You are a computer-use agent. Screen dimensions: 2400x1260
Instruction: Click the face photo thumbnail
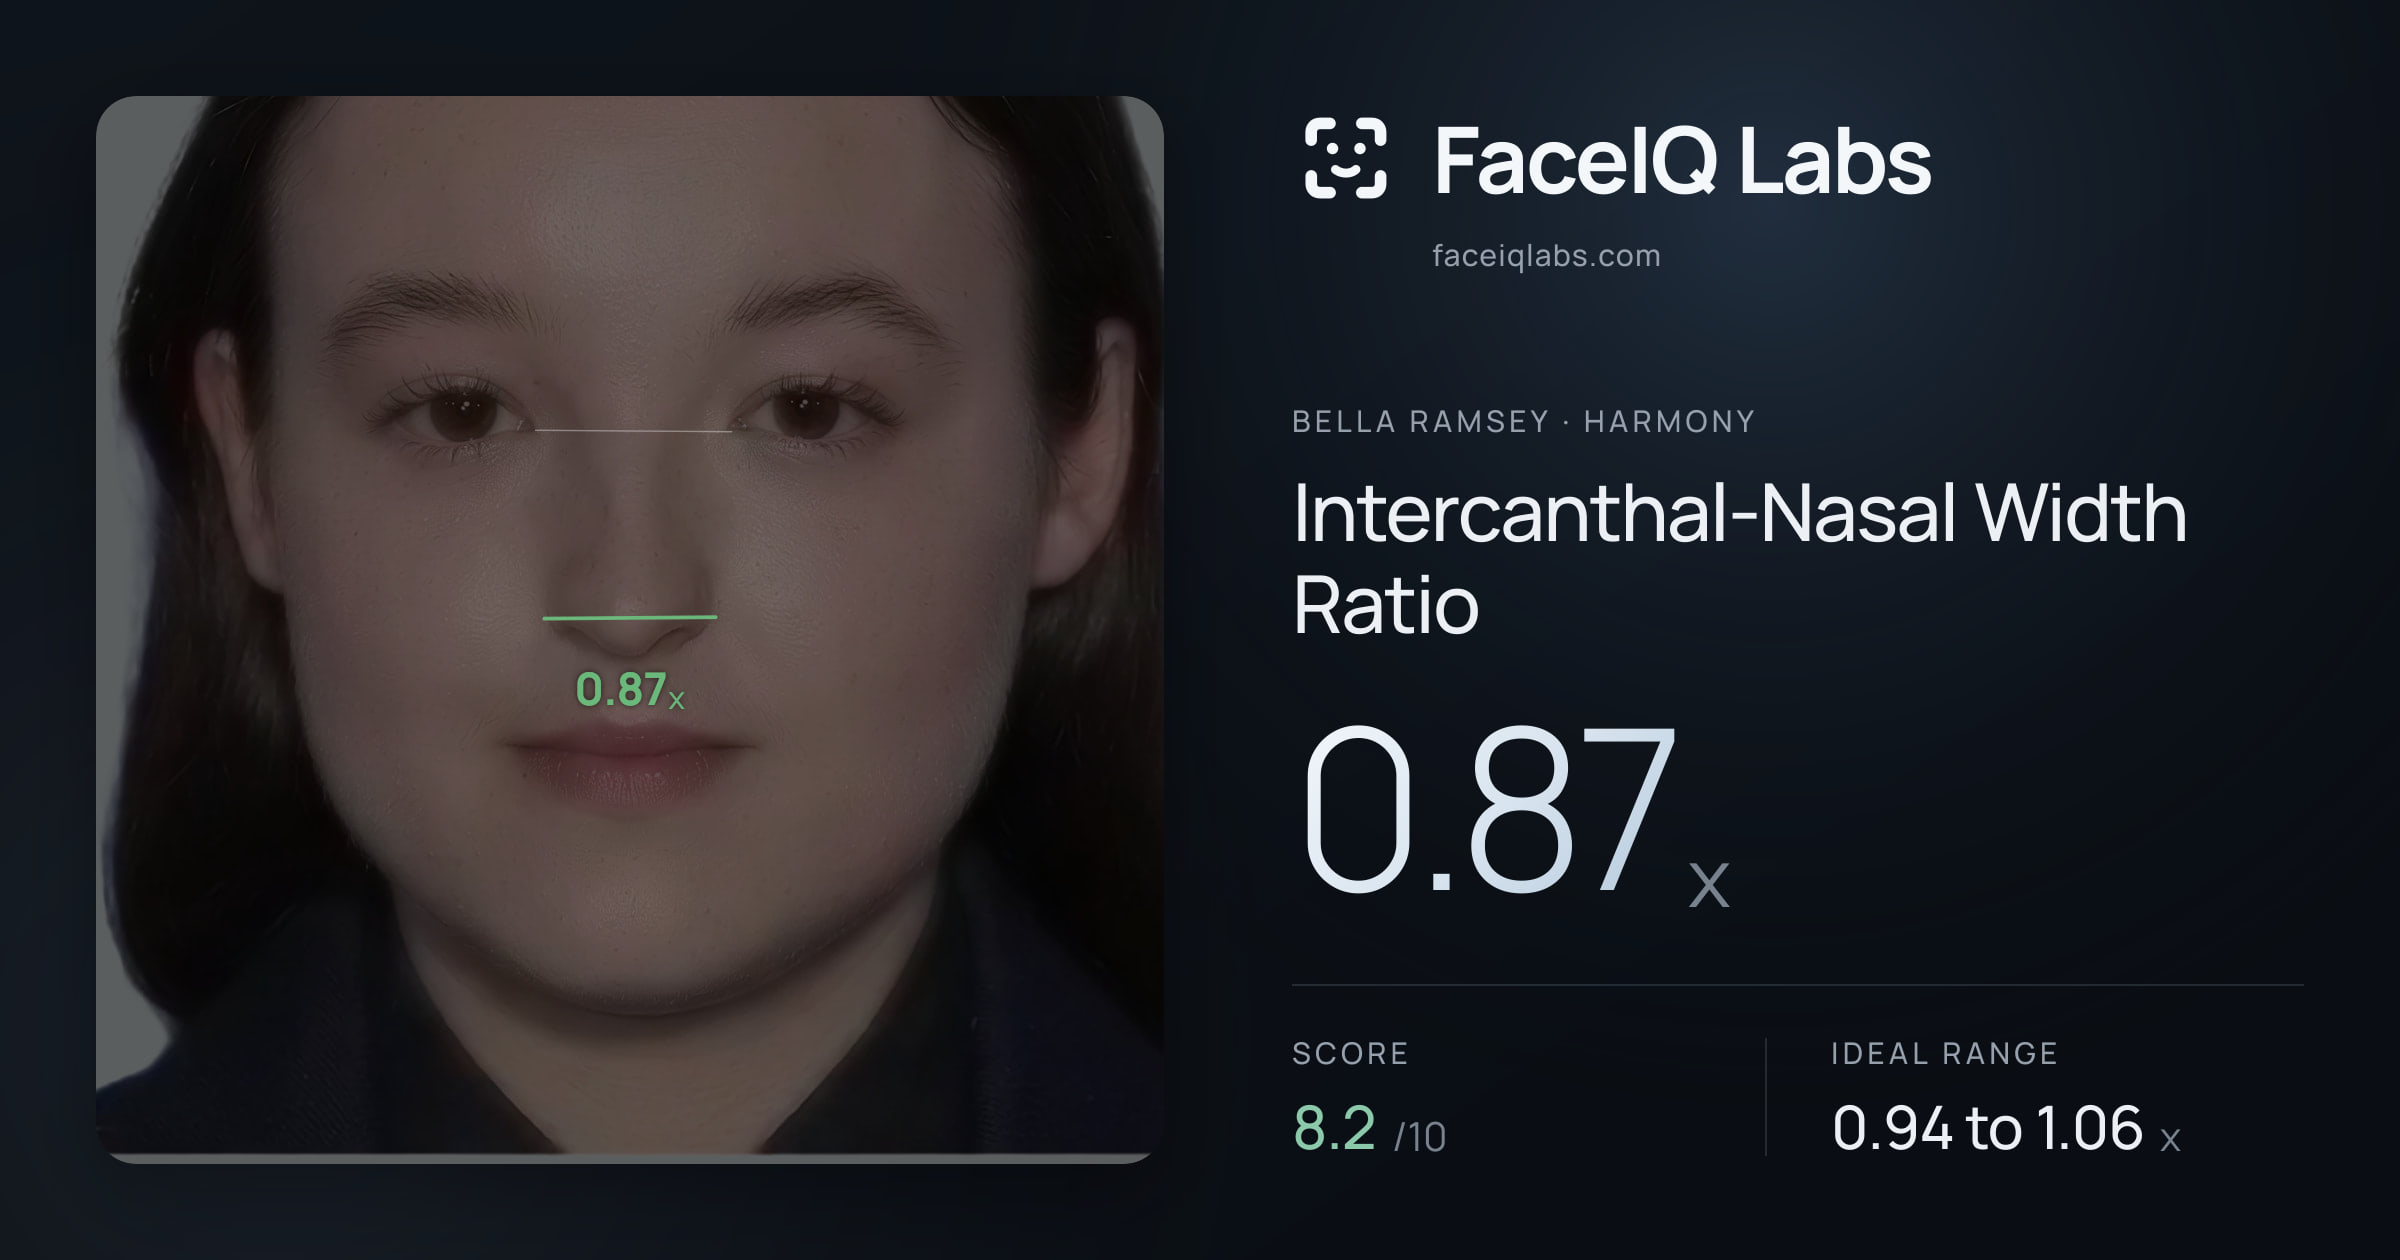pos(630,629)
